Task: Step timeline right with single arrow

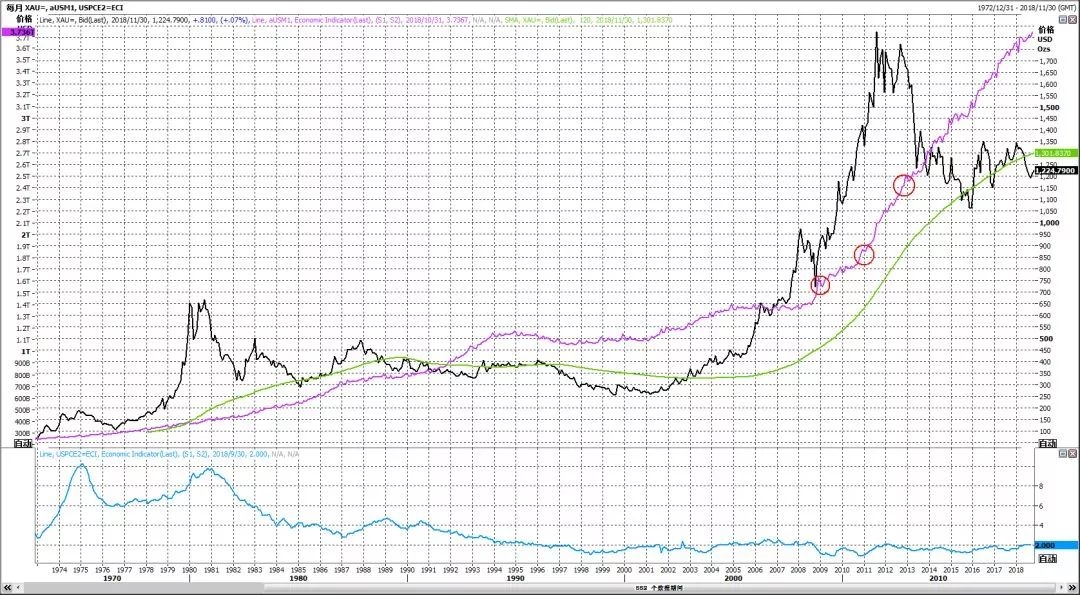Action: (1061, 587)
